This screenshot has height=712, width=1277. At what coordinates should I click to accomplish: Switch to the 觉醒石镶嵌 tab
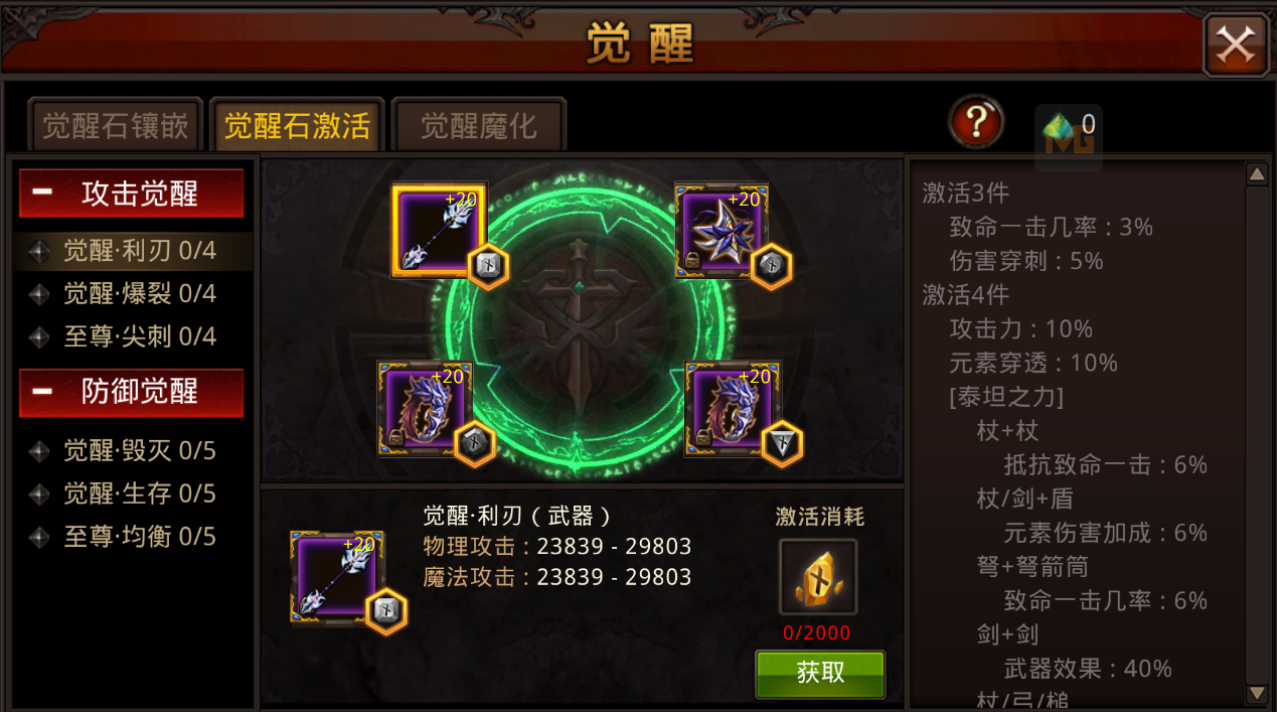pyautogui.click(x=115, y=126)
